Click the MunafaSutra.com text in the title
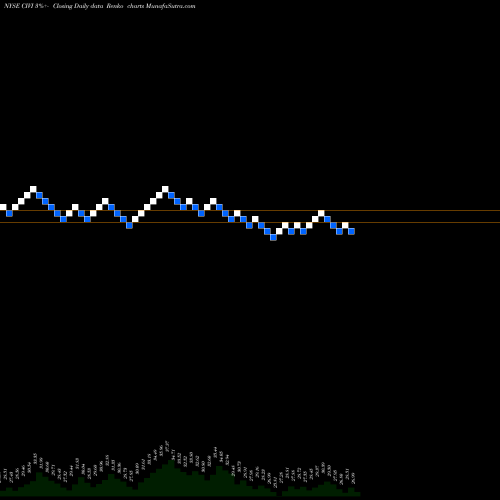500x500 pixels. pyautogui.click(x=170, y=6)
